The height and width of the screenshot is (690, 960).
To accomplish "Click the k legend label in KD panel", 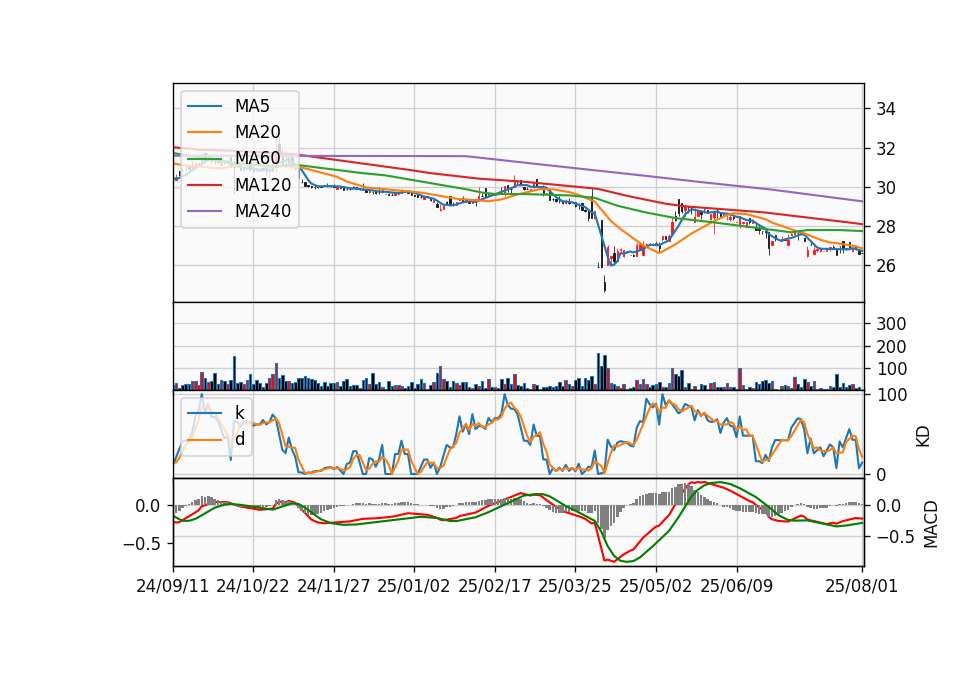I will 239,413.
